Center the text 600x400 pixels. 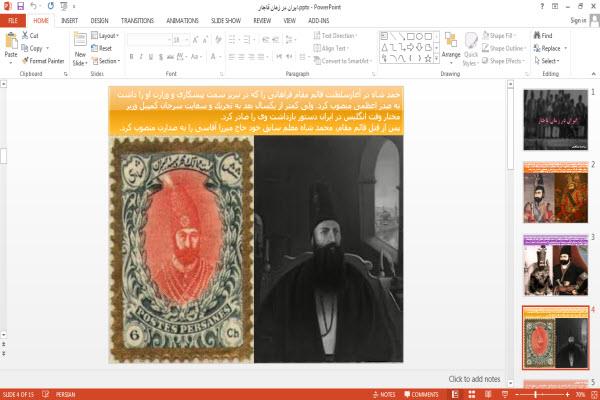tap(241, 57)
